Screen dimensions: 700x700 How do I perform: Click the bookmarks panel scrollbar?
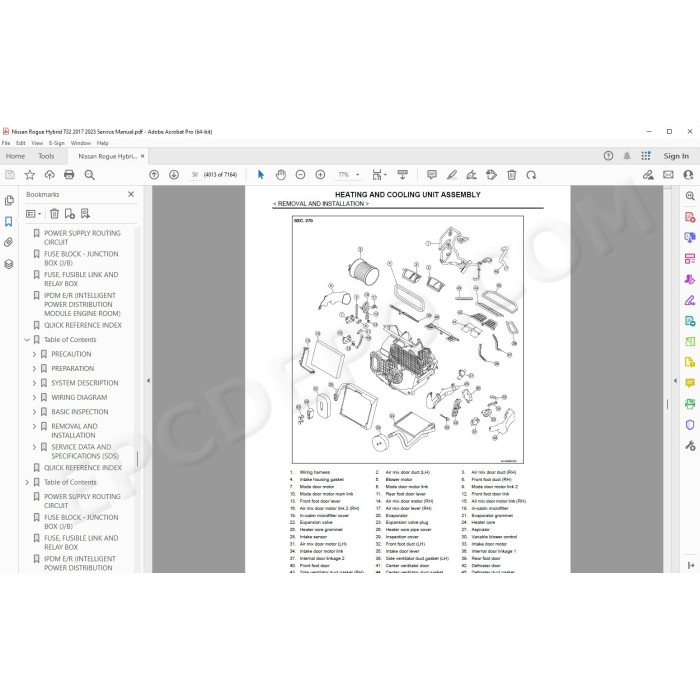click(x=137, y=458)
